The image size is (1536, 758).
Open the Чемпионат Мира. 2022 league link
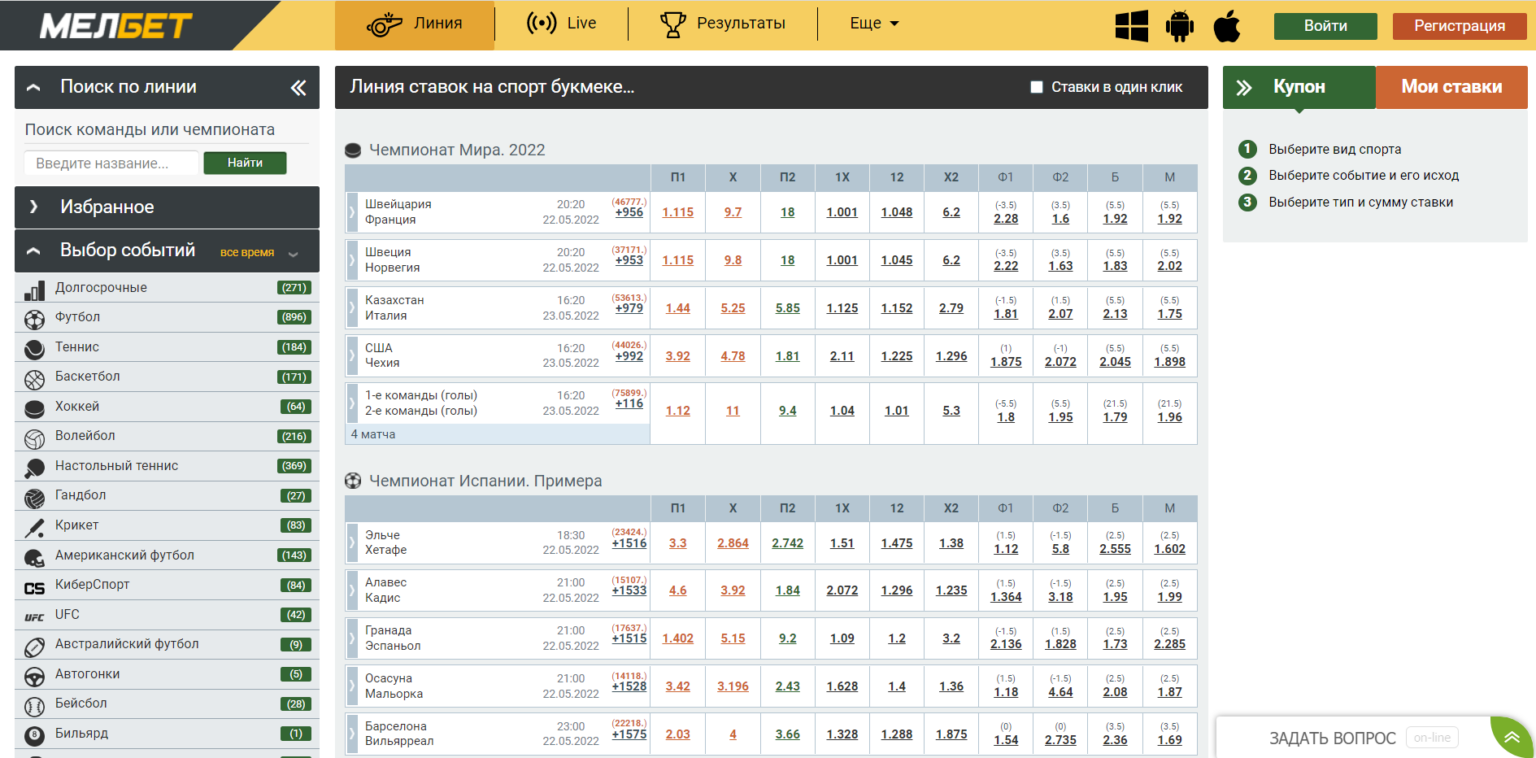tap(457, 150)
